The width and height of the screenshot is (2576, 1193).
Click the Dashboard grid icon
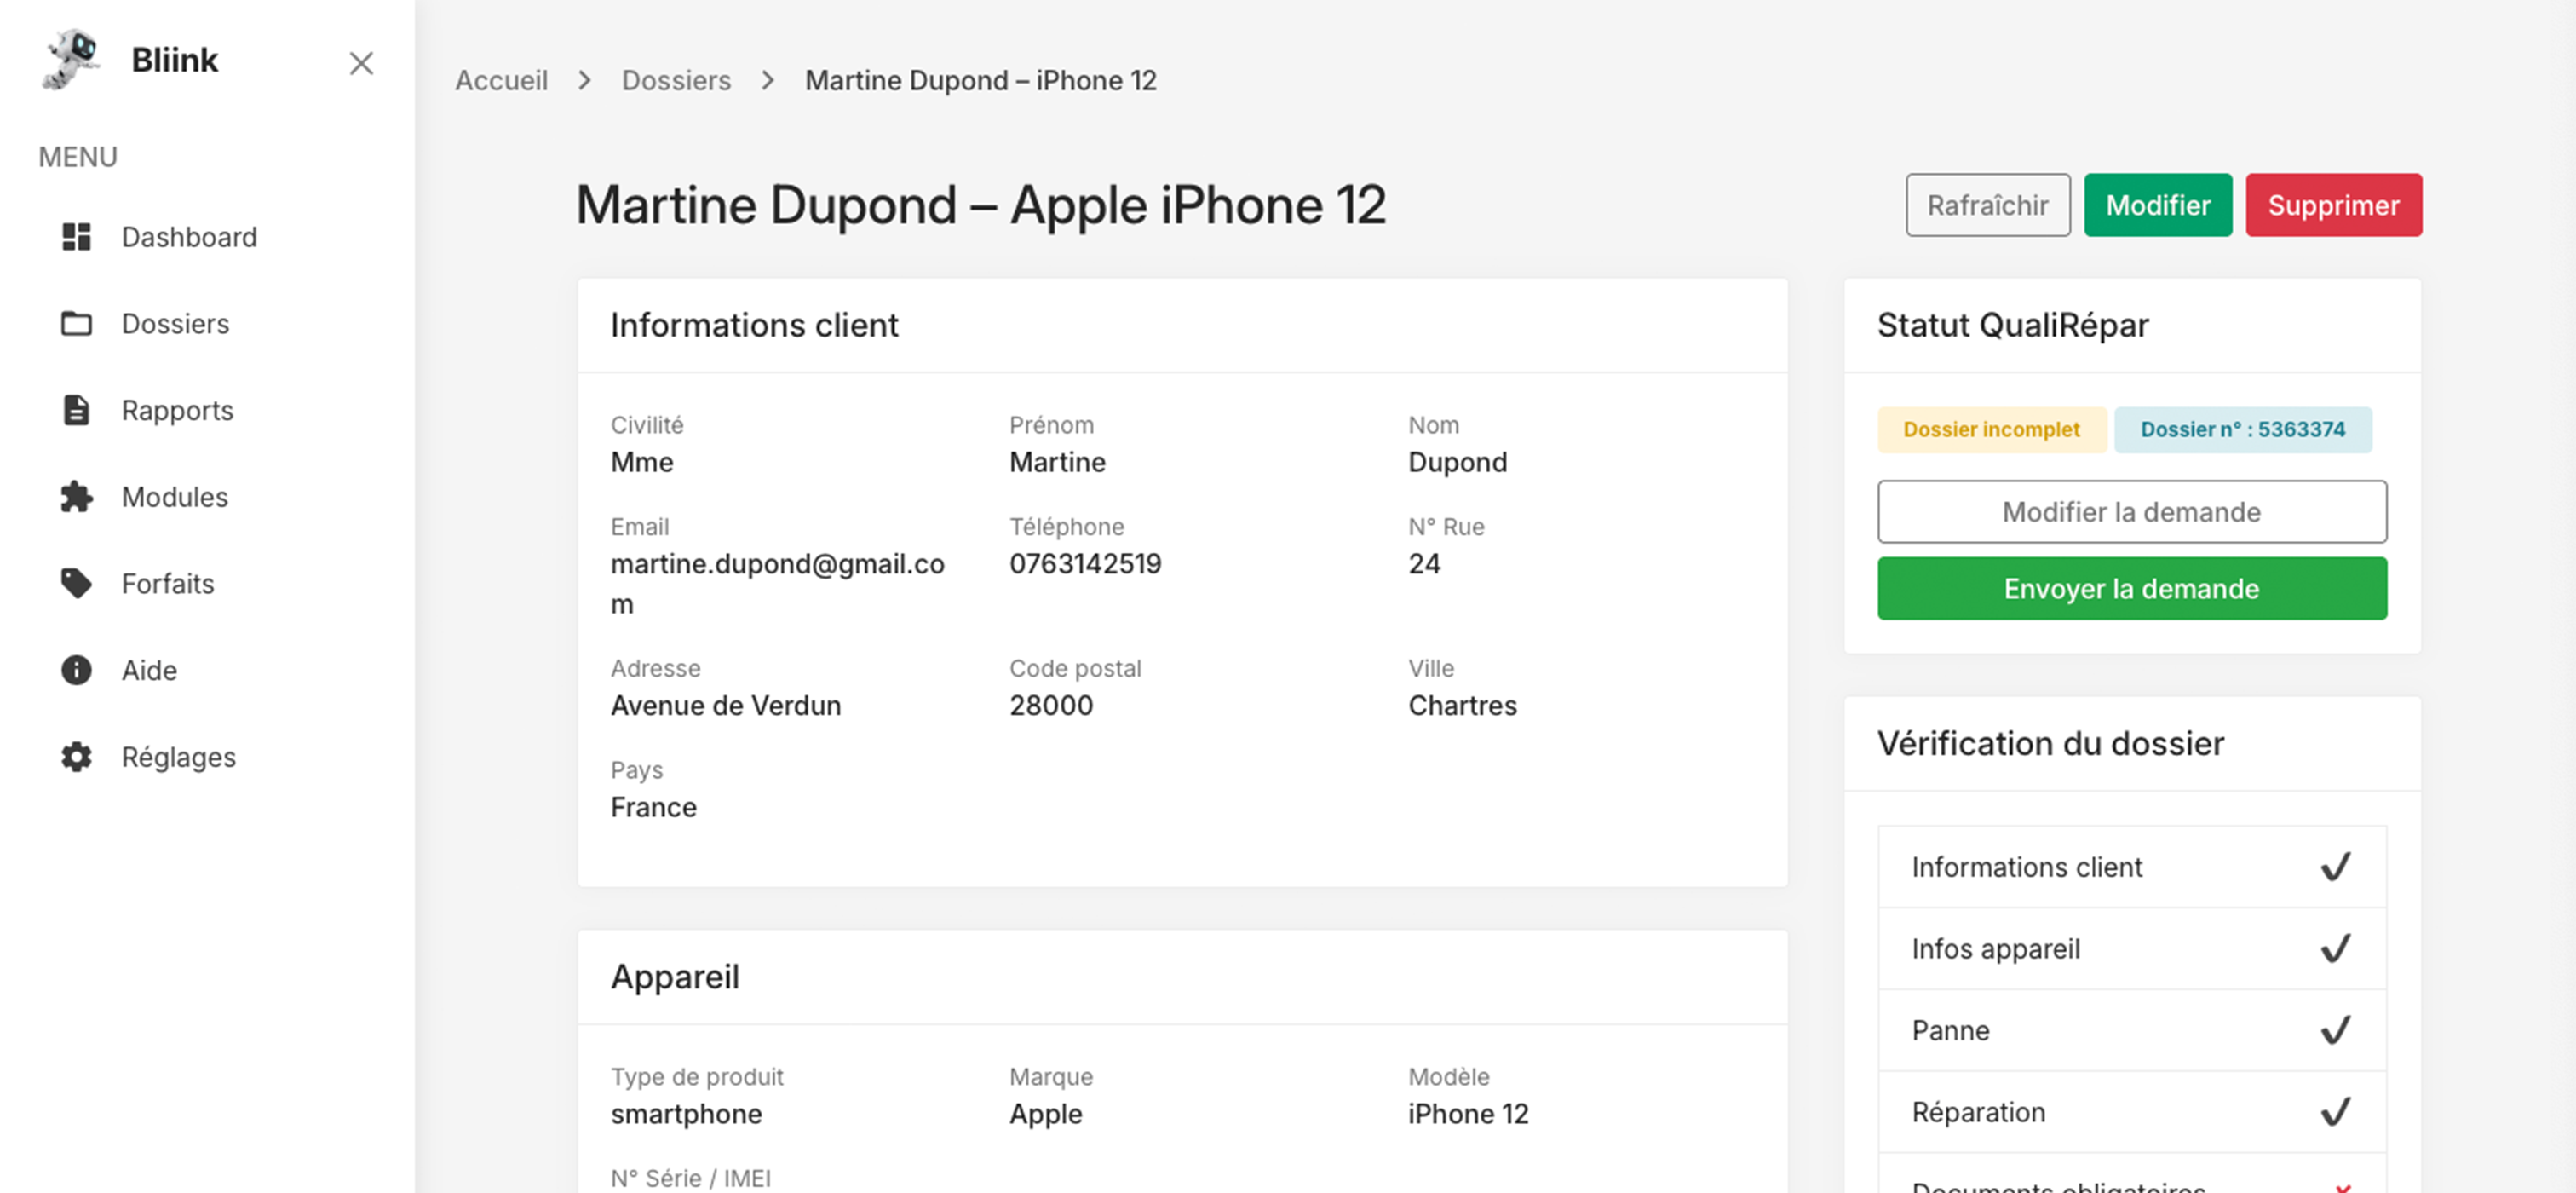77,237
